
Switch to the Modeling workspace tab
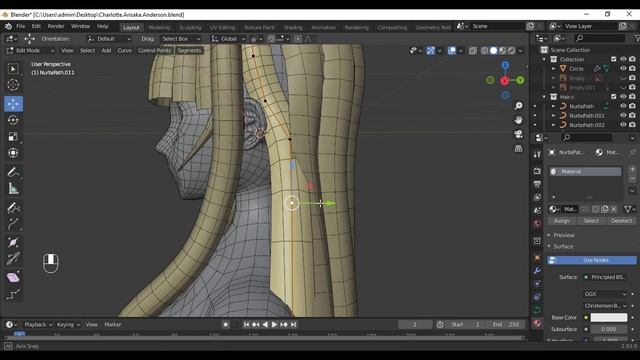pyautogui.click(x=159, y=27)
